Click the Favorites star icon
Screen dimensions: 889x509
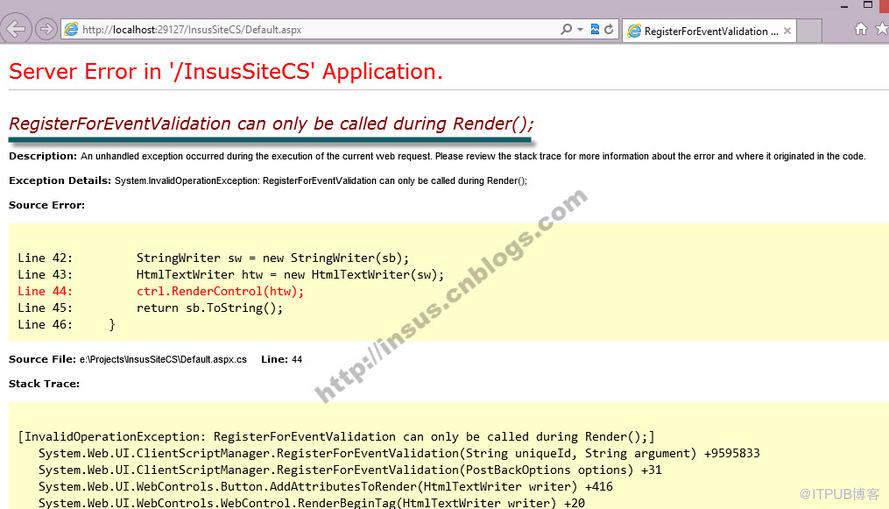point(882,29)
